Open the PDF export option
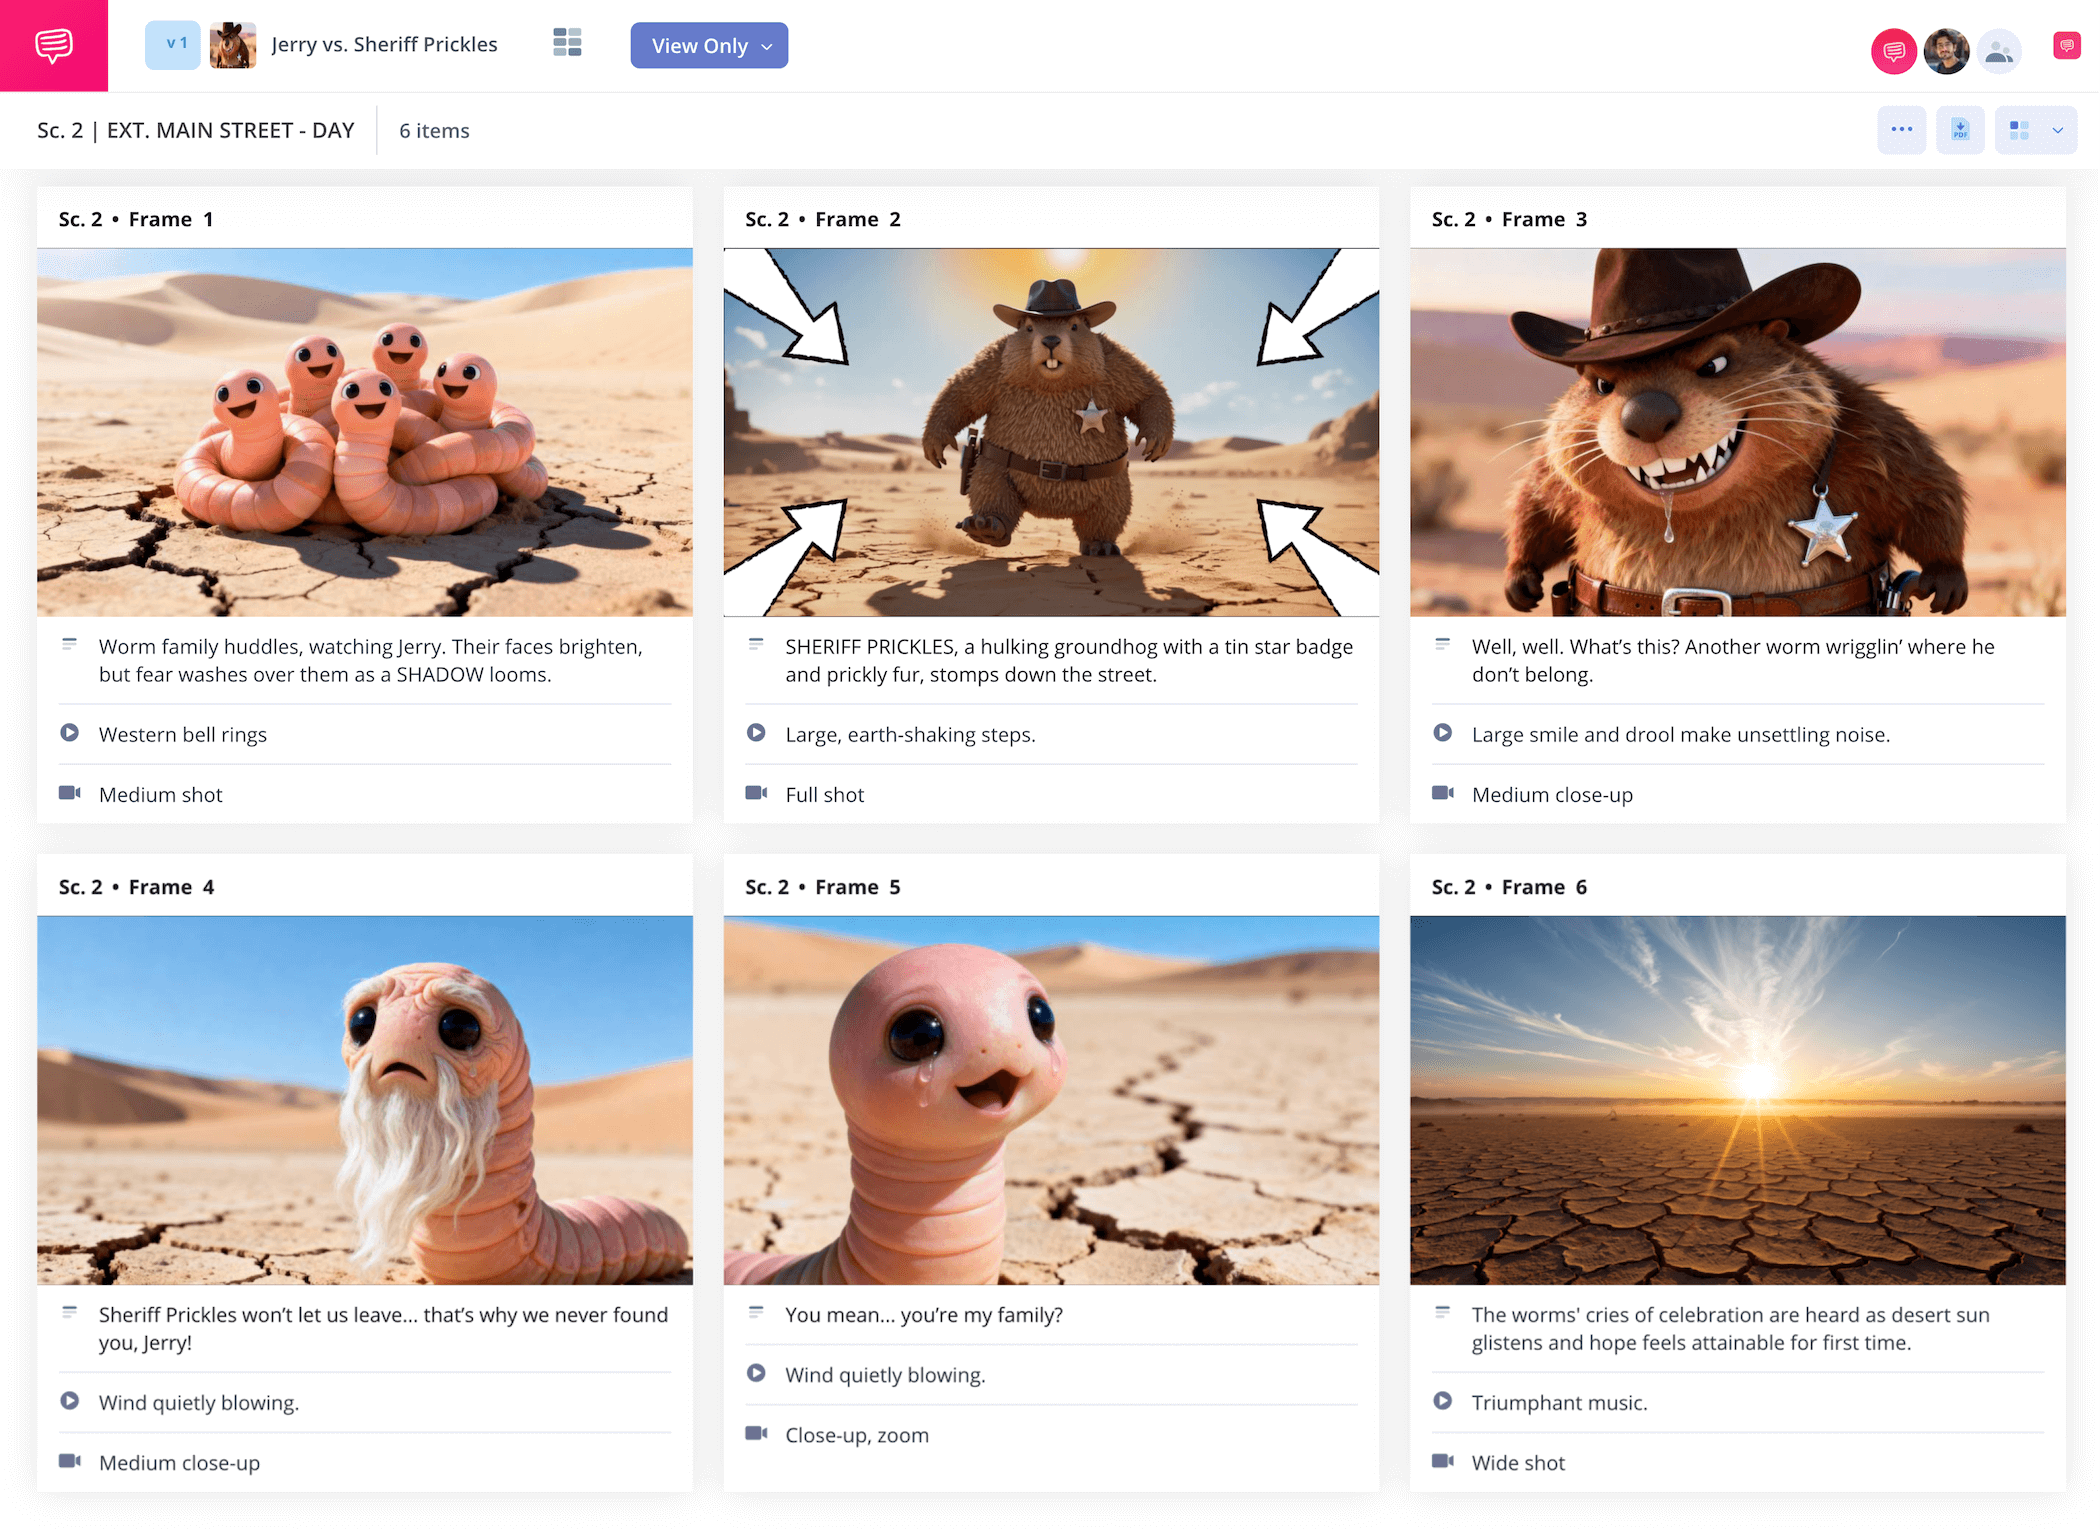This screenshot has height=1529, width=2100. [1960, 130]
